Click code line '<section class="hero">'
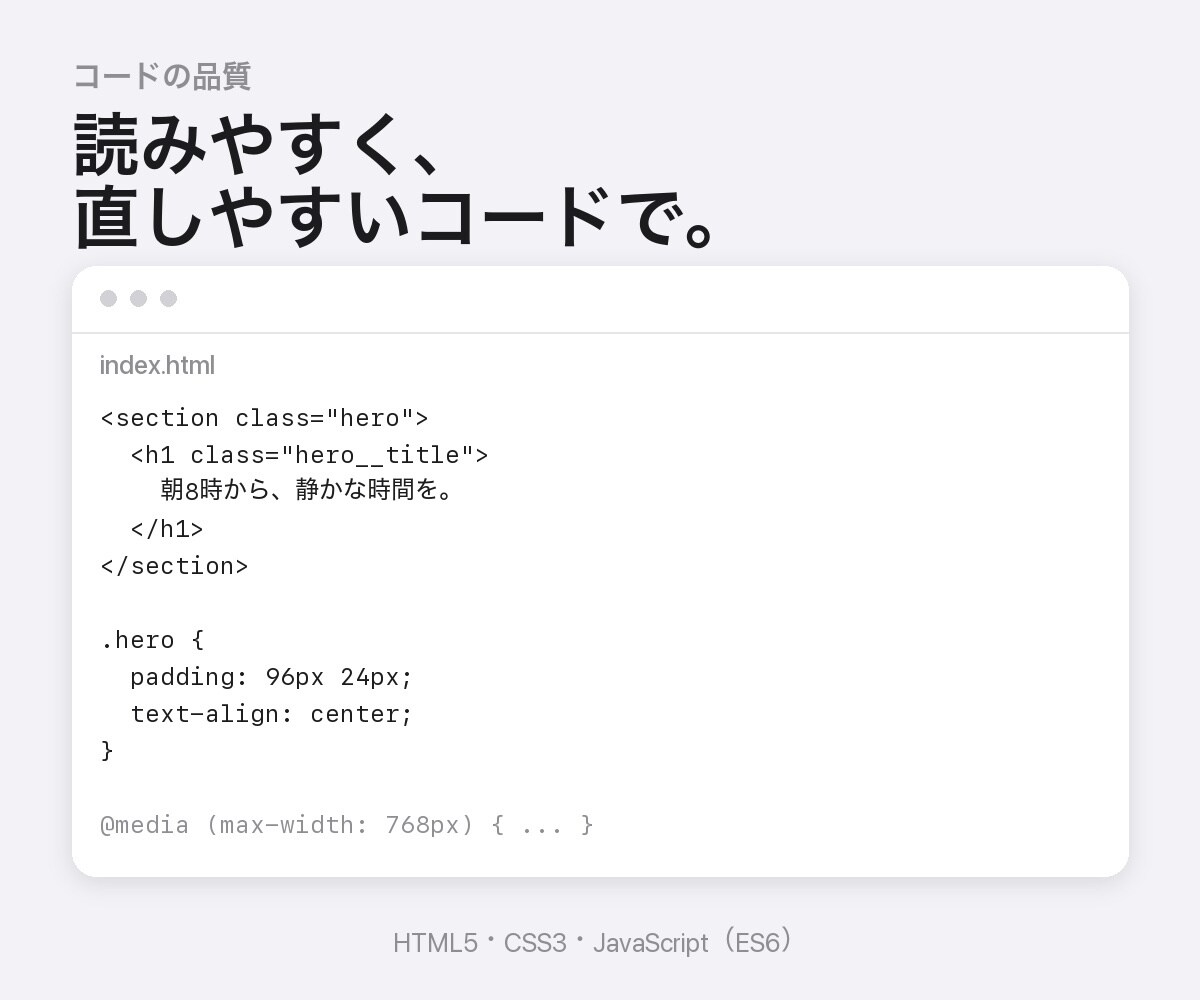 pyautogui.click(x=264, y=418)
